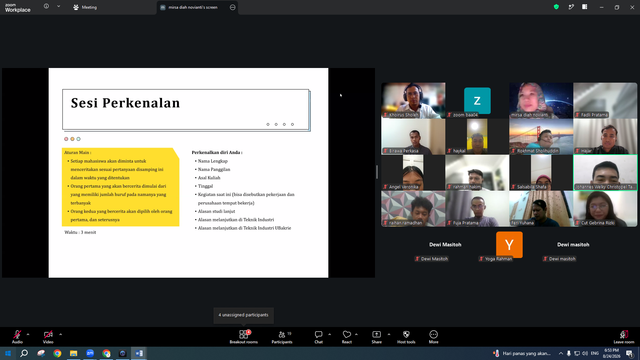The image size is (640, 360).
Task: Open the video options arrow next to Video
Action: (x=60, y=334)
